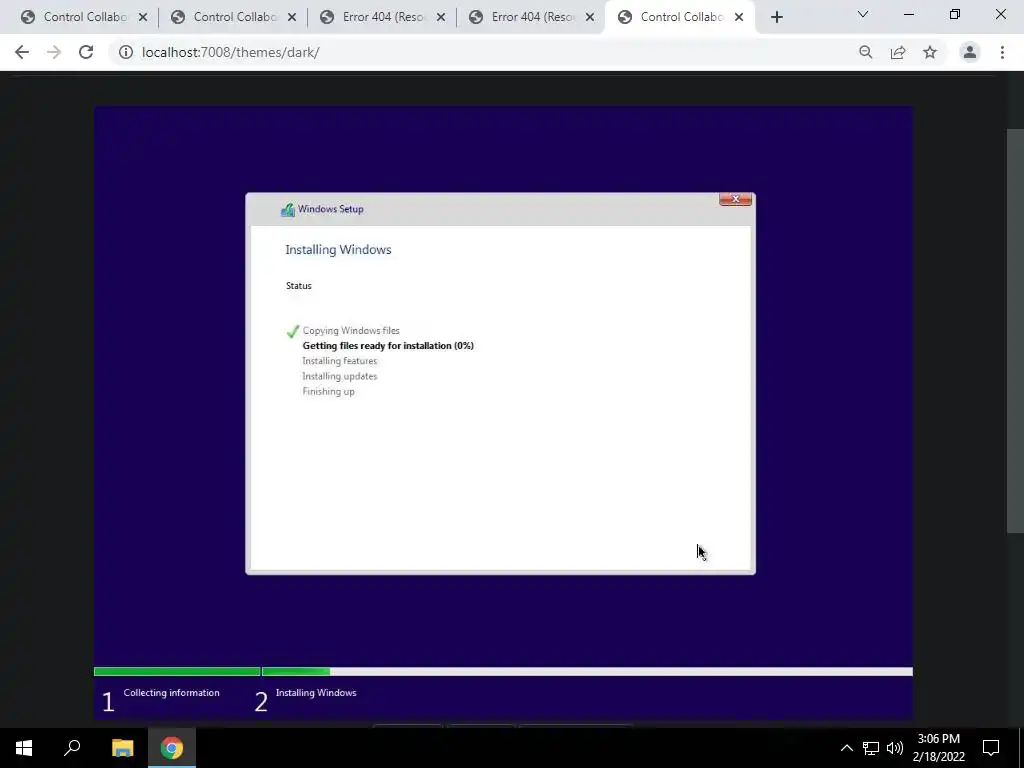Bookmark this page with the star icon
1024x768 pixels.
point(930,52)
